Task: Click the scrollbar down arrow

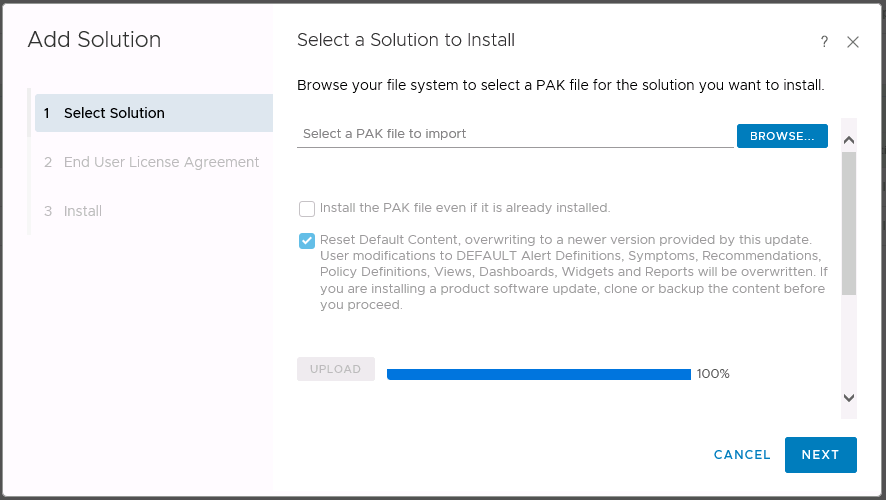Action: 849,397
